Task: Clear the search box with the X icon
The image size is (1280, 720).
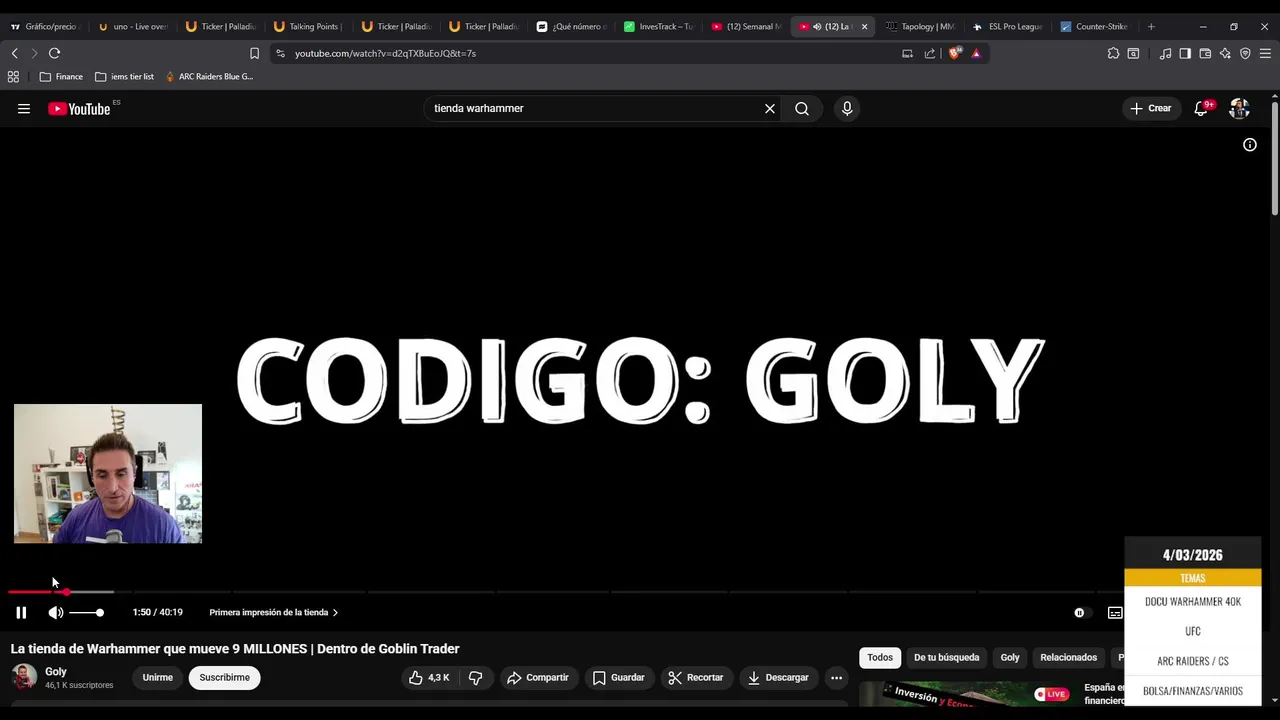Action: point(770,109)
